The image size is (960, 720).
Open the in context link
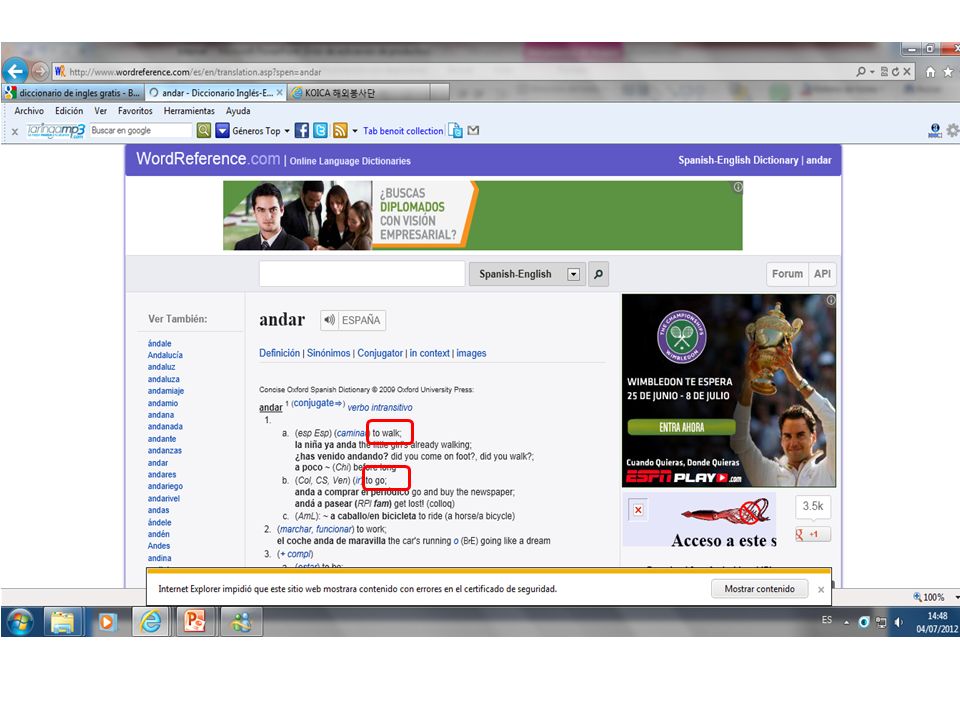429,353
